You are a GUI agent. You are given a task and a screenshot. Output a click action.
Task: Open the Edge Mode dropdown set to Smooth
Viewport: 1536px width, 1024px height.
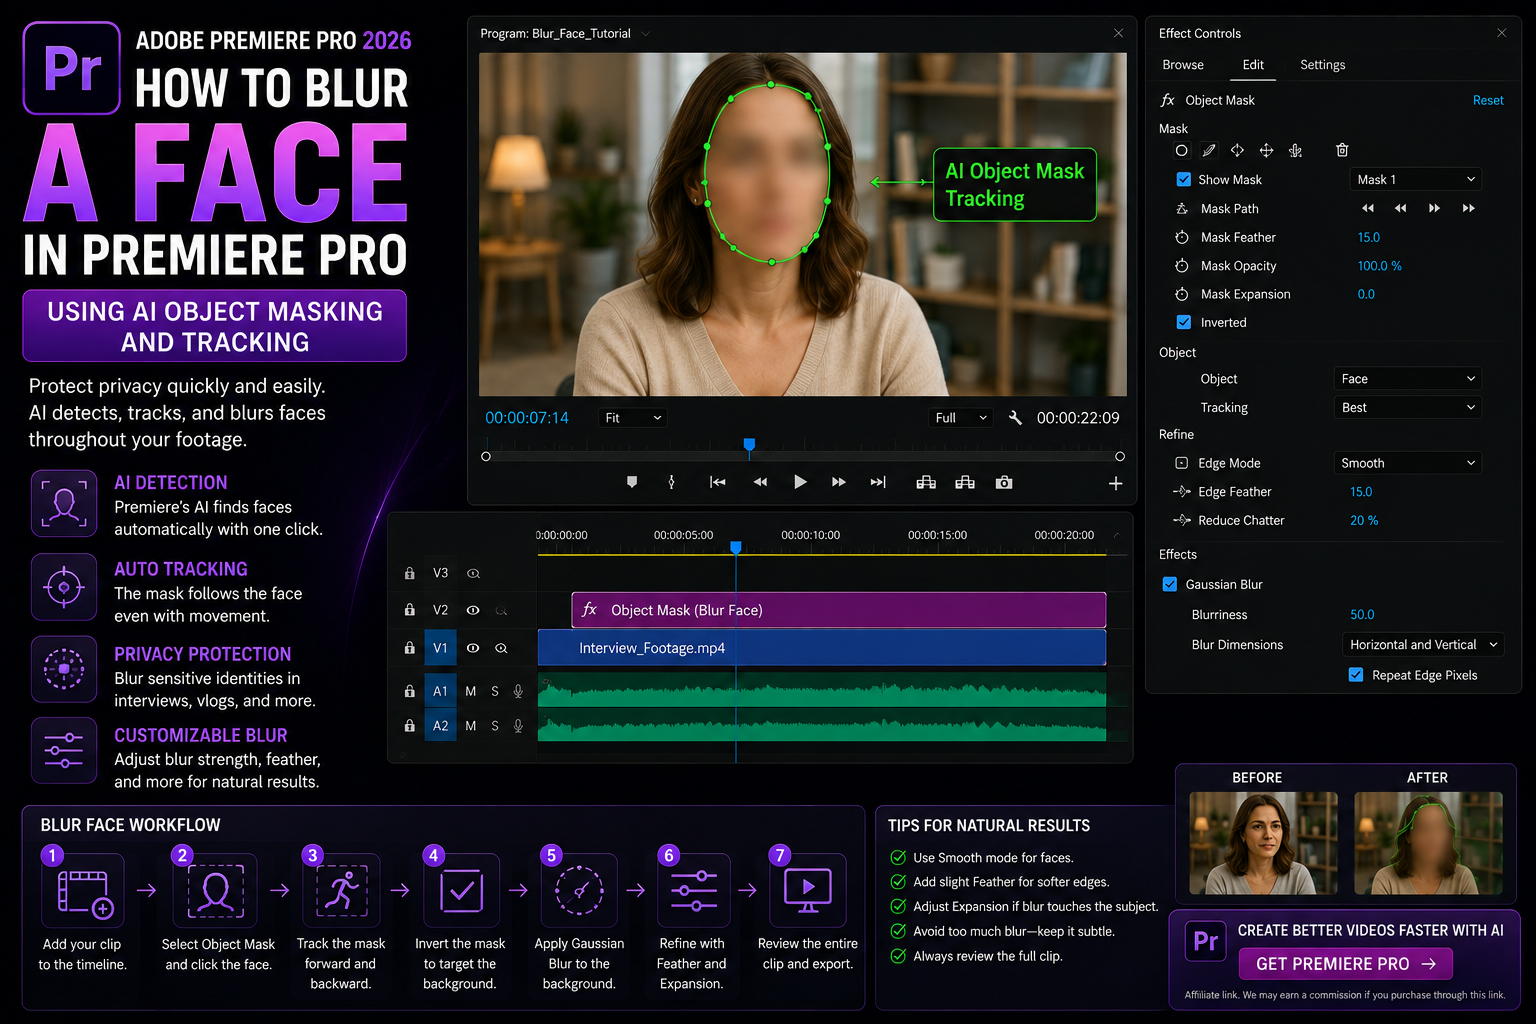point(1407,463)
